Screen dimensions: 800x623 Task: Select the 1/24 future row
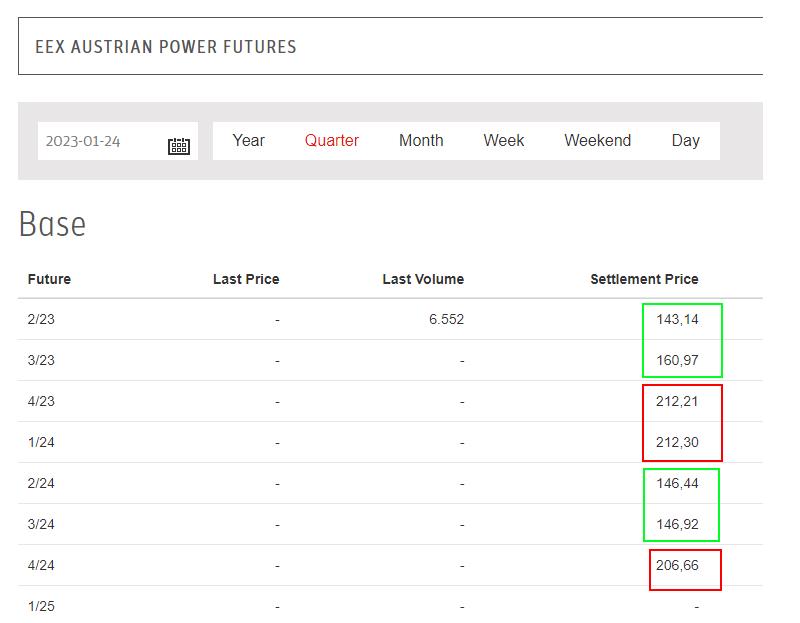pyautogui.click(x=390, y=442)
